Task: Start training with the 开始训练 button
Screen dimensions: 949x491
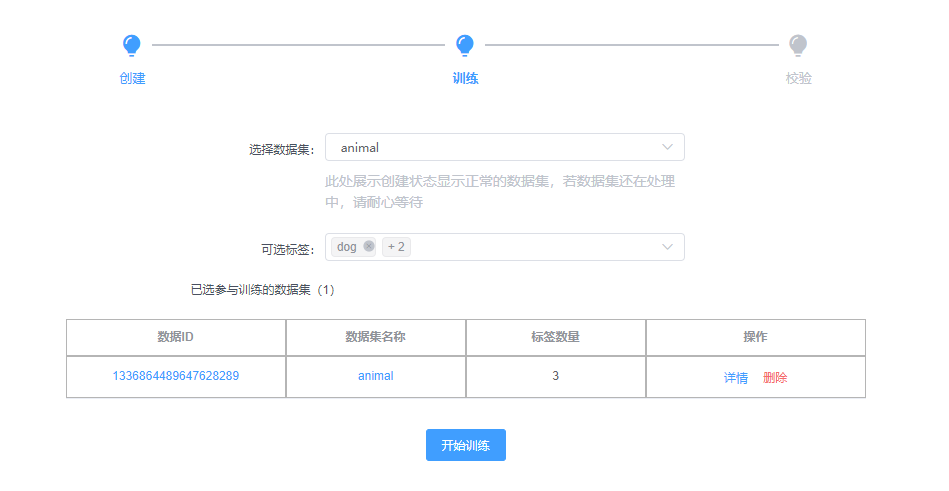Action: (x=465, y=445)
